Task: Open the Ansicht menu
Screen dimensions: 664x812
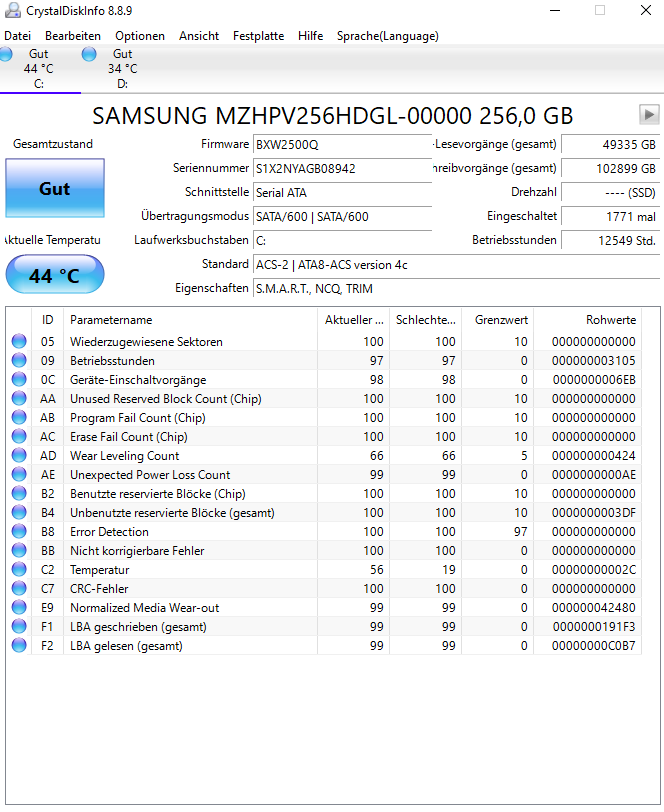Action: [199, 36]
